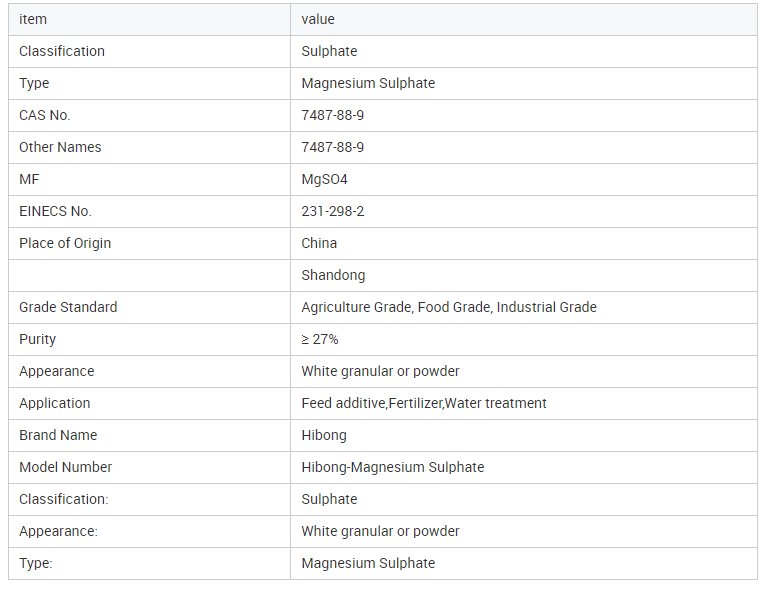The width and height of the screenshot is (765, 590).
Task: Click the Feed additive, Fertilizer, Water treatment value
Action: click(x=423, y=403)
